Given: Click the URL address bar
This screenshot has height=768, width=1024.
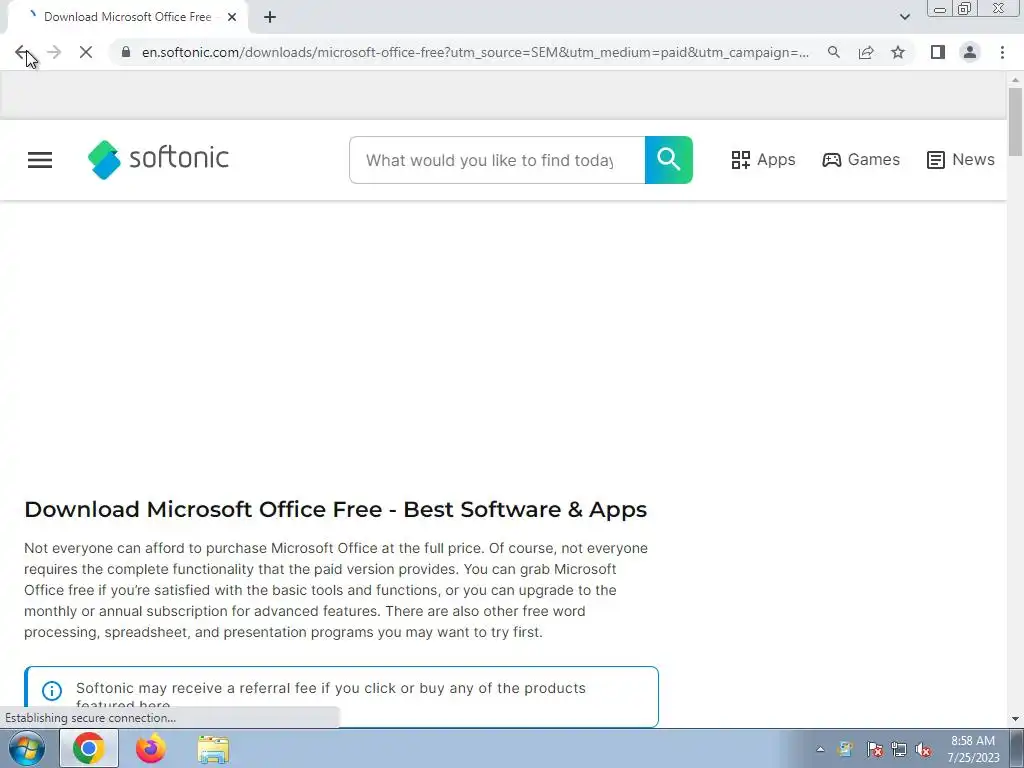Looking at the screenshot, I should (x=475, y=52).
